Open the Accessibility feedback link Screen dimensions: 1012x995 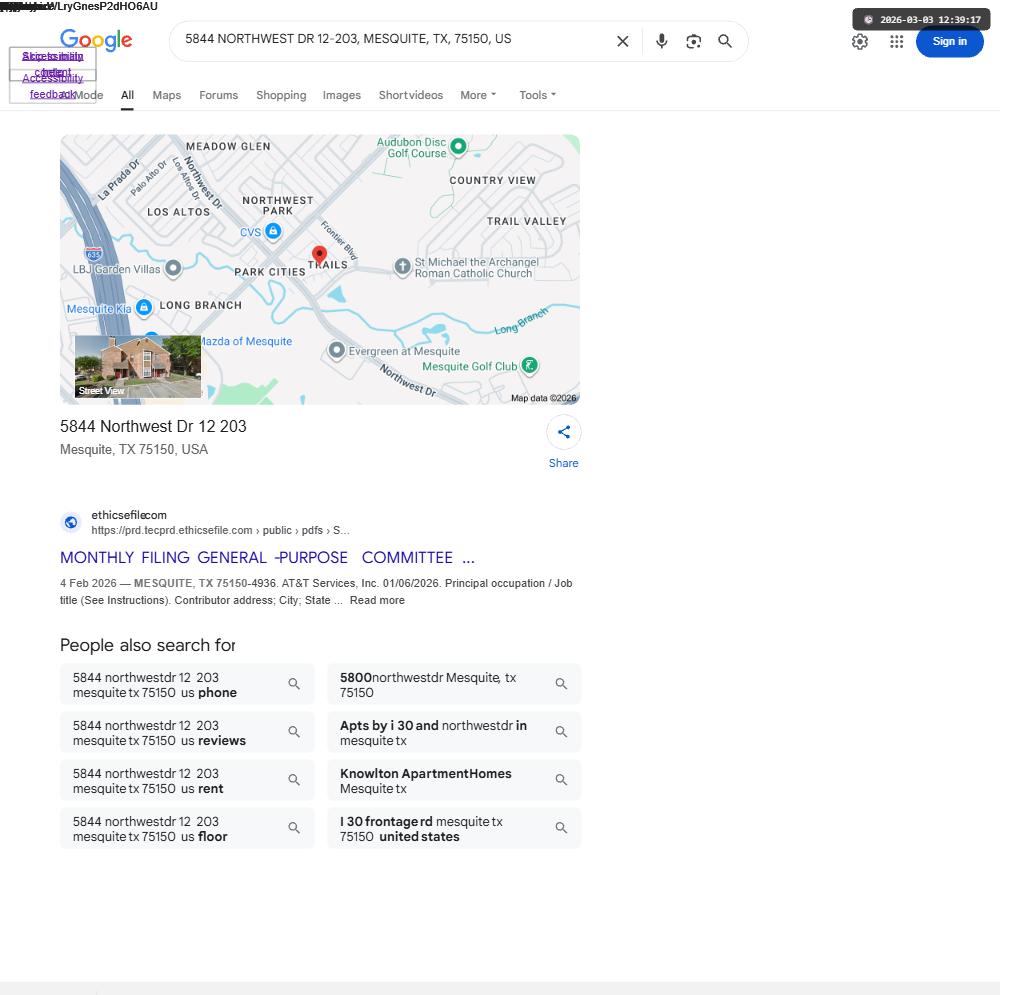pyautogui.click(x=52, y=86)
